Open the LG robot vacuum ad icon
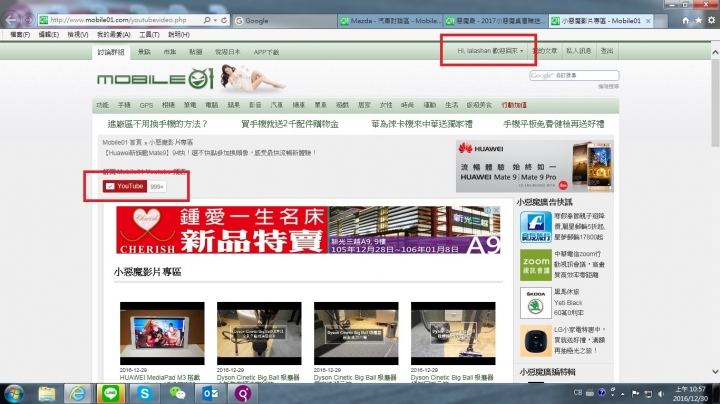720x404 pixels. coord(535,341)
